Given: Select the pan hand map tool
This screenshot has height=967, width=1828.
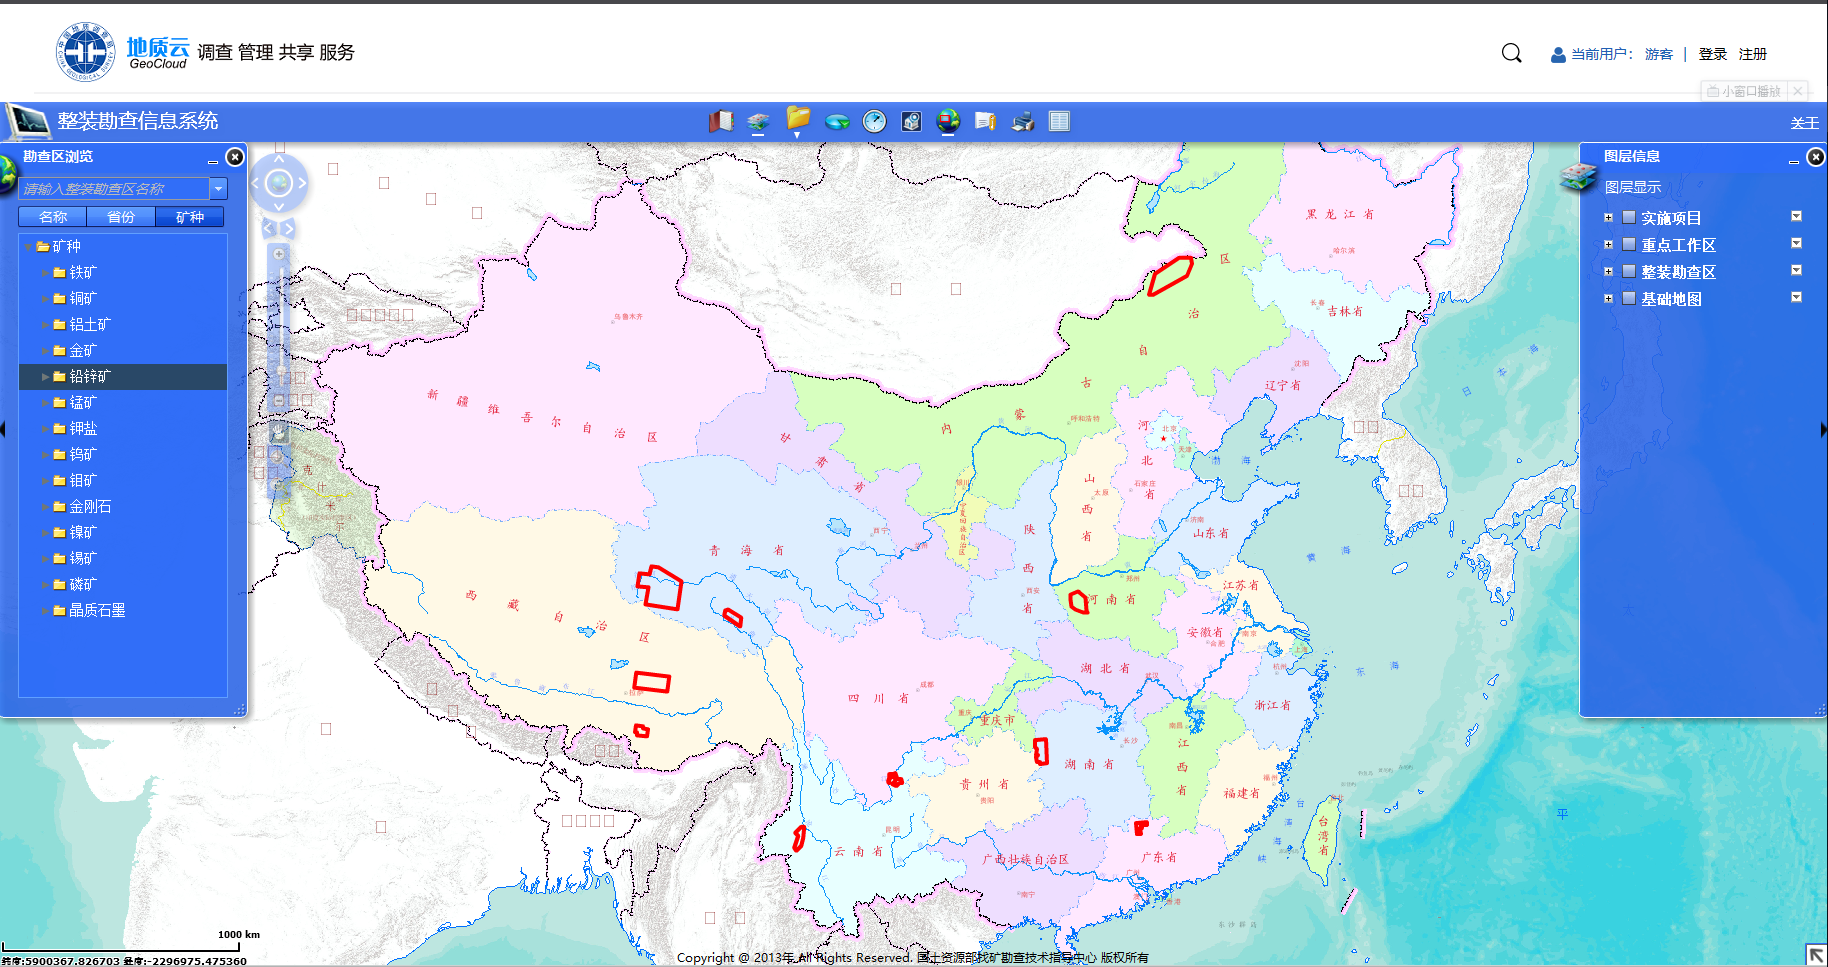Looking at the screenshot, I should coord(279,432).
